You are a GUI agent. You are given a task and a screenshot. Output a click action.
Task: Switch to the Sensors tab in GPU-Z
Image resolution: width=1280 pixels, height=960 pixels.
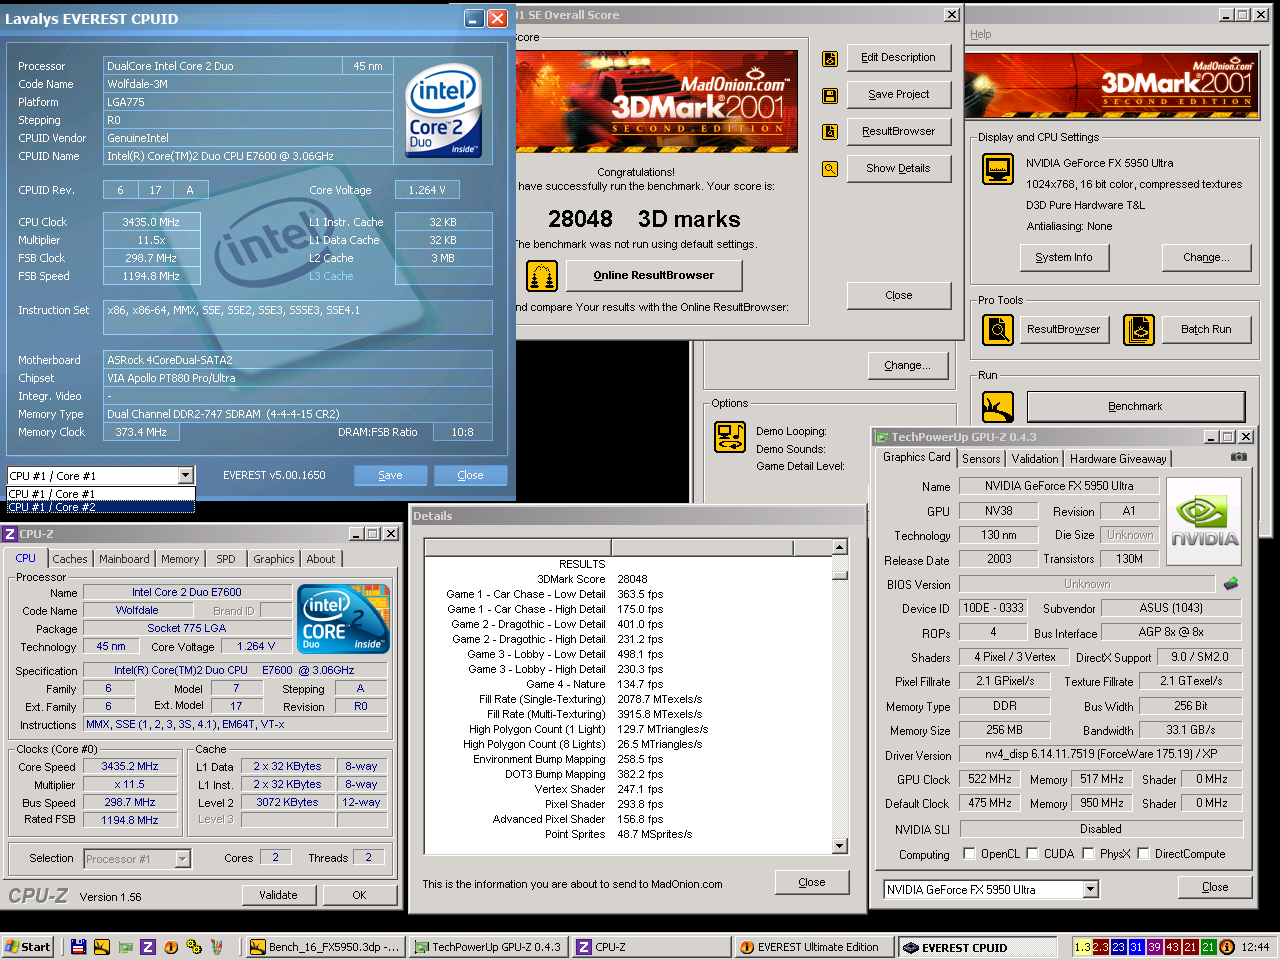click(981, 459)
